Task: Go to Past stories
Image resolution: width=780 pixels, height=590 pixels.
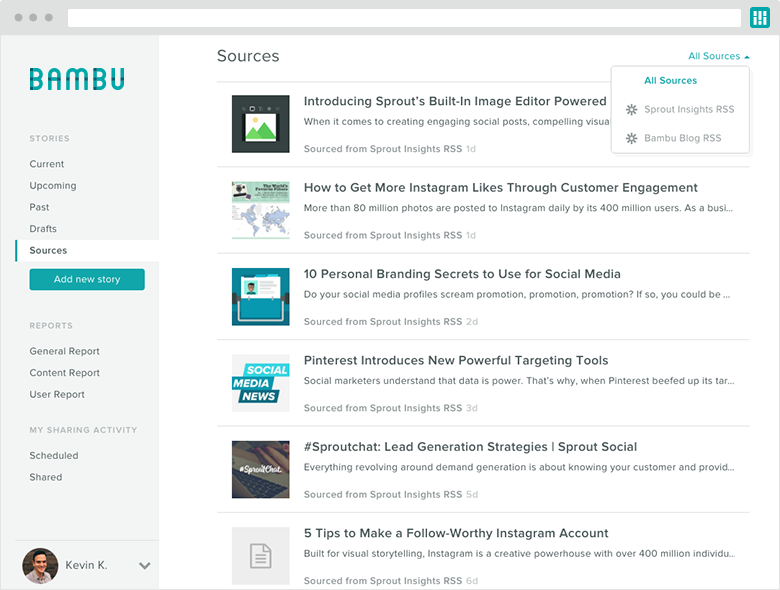Action: (x=39, y=207)
